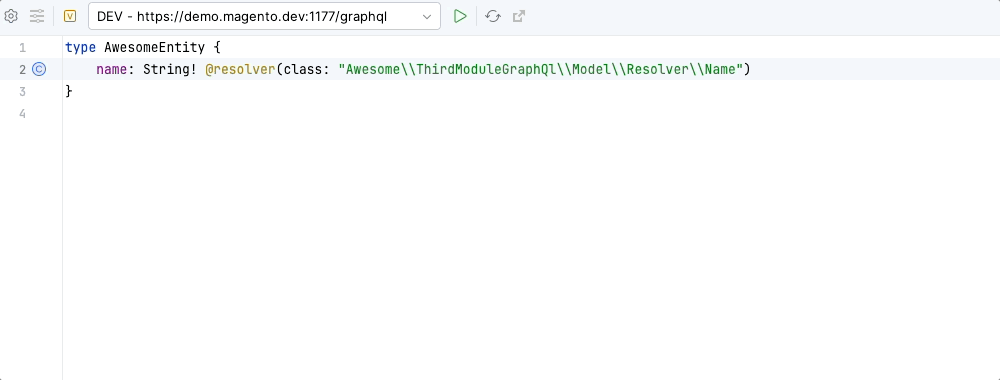
Task: Open the DEV endpoint dropdown
Action: click(x=264, y=17)
